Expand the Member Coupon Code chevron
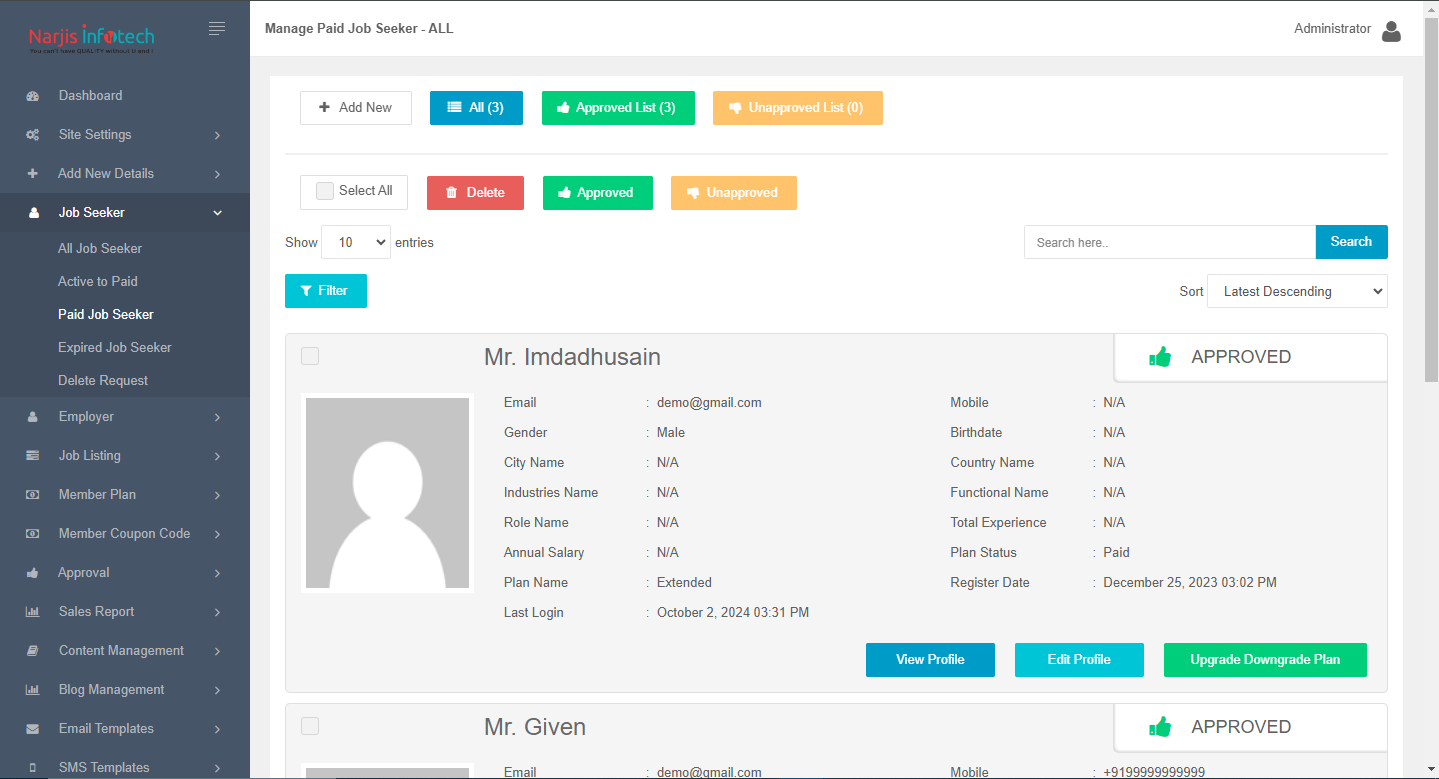 pyautogui.click(x=217, y=534)
